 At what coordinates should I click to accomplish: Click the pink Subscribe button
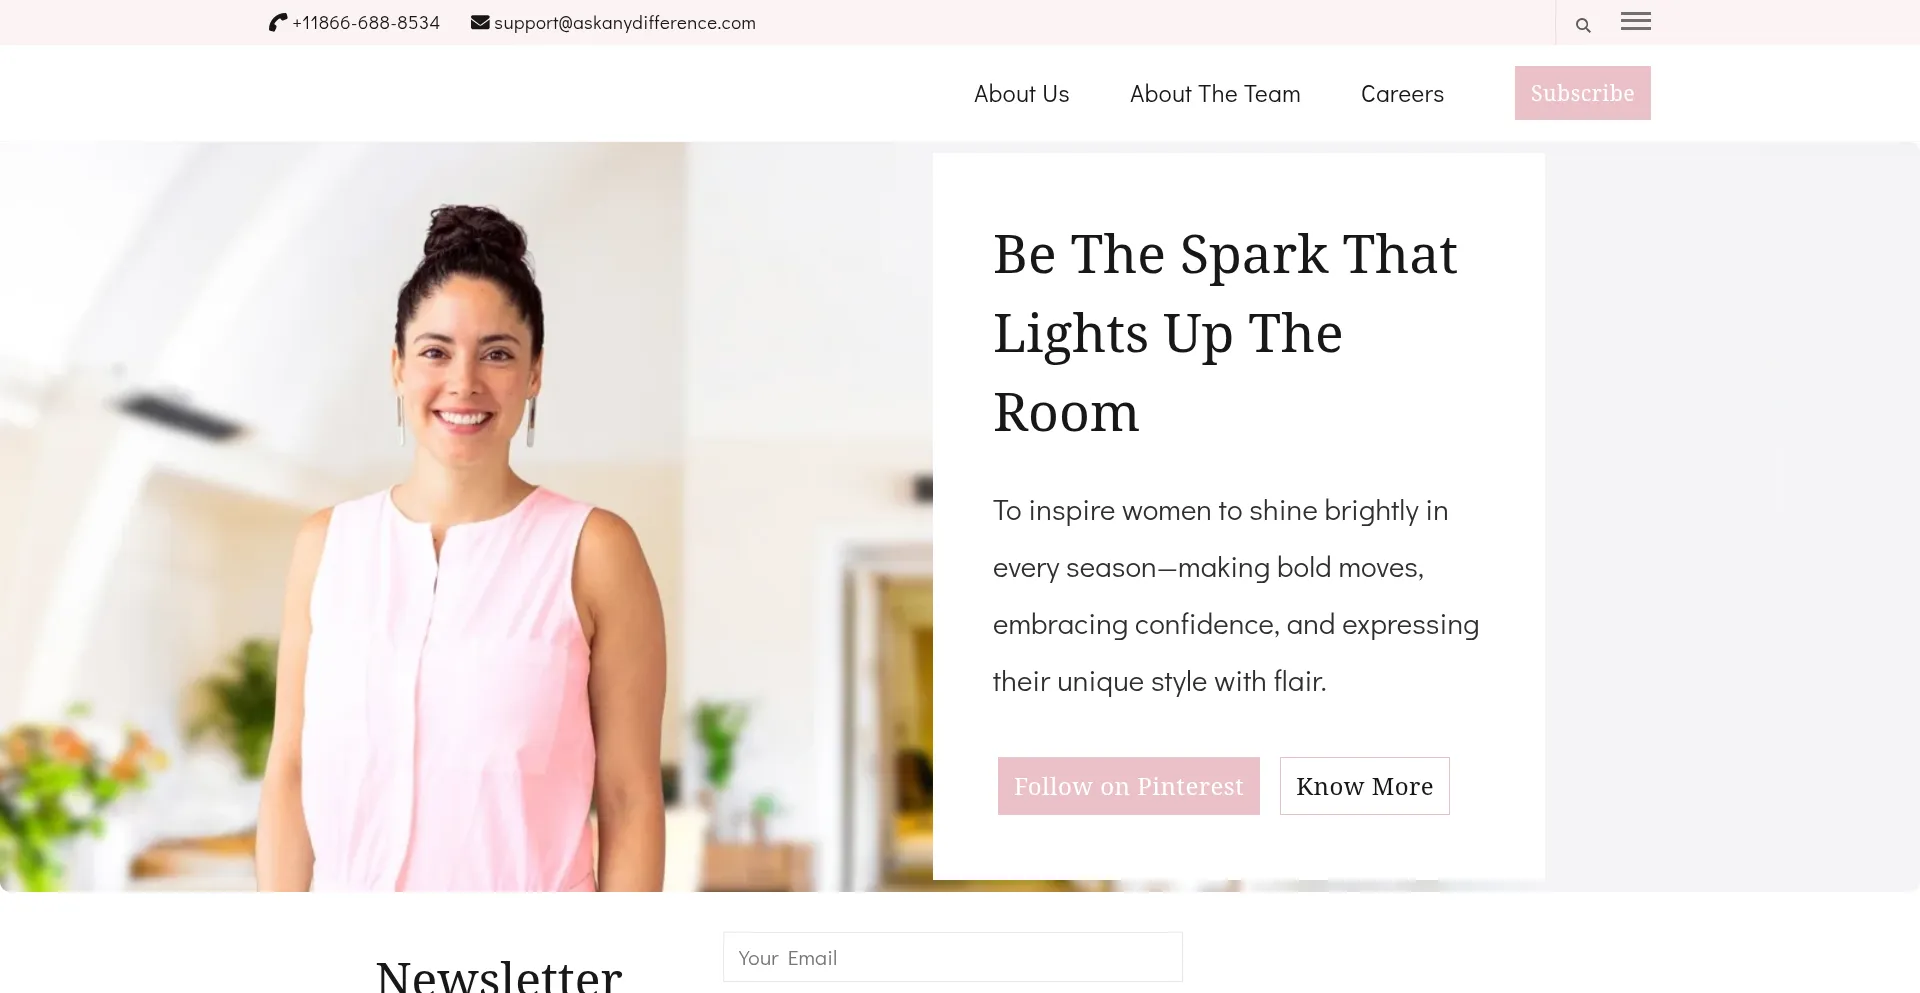pos(1582,93)
